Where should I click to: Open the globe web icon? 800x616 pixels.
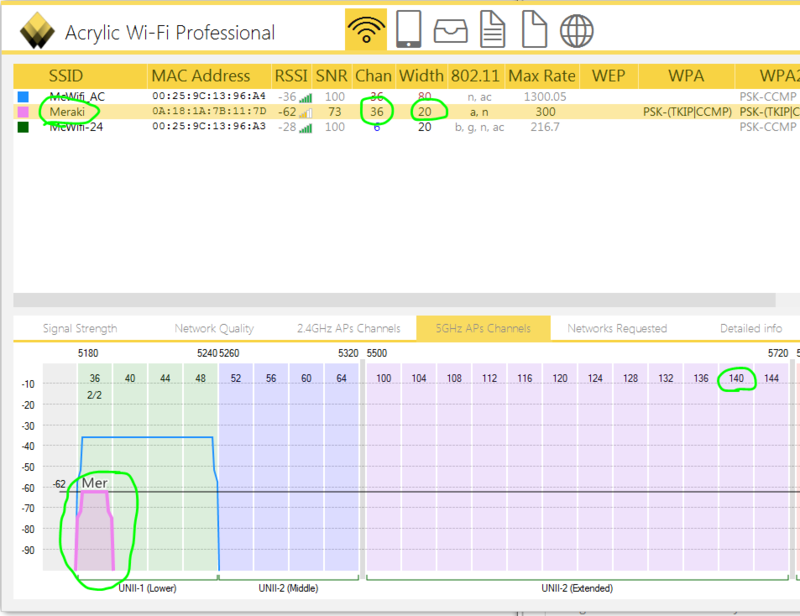[x=577, y=31]
